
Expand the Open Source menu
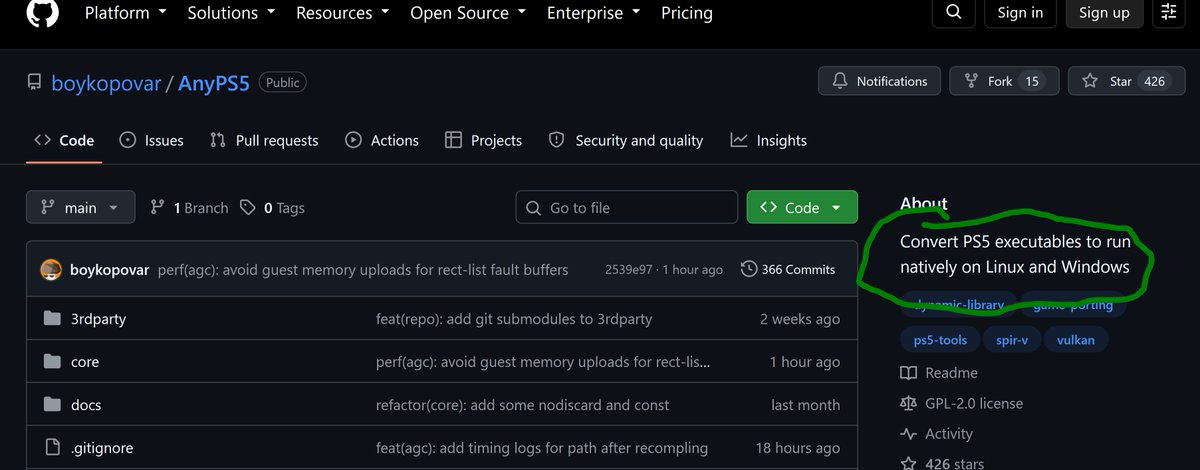(x=468, y=13)
